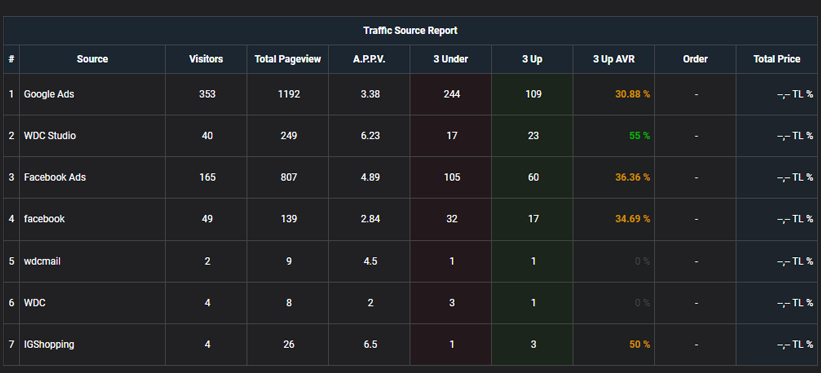Click Google Ads visitors value 353

tap(207, 94)
